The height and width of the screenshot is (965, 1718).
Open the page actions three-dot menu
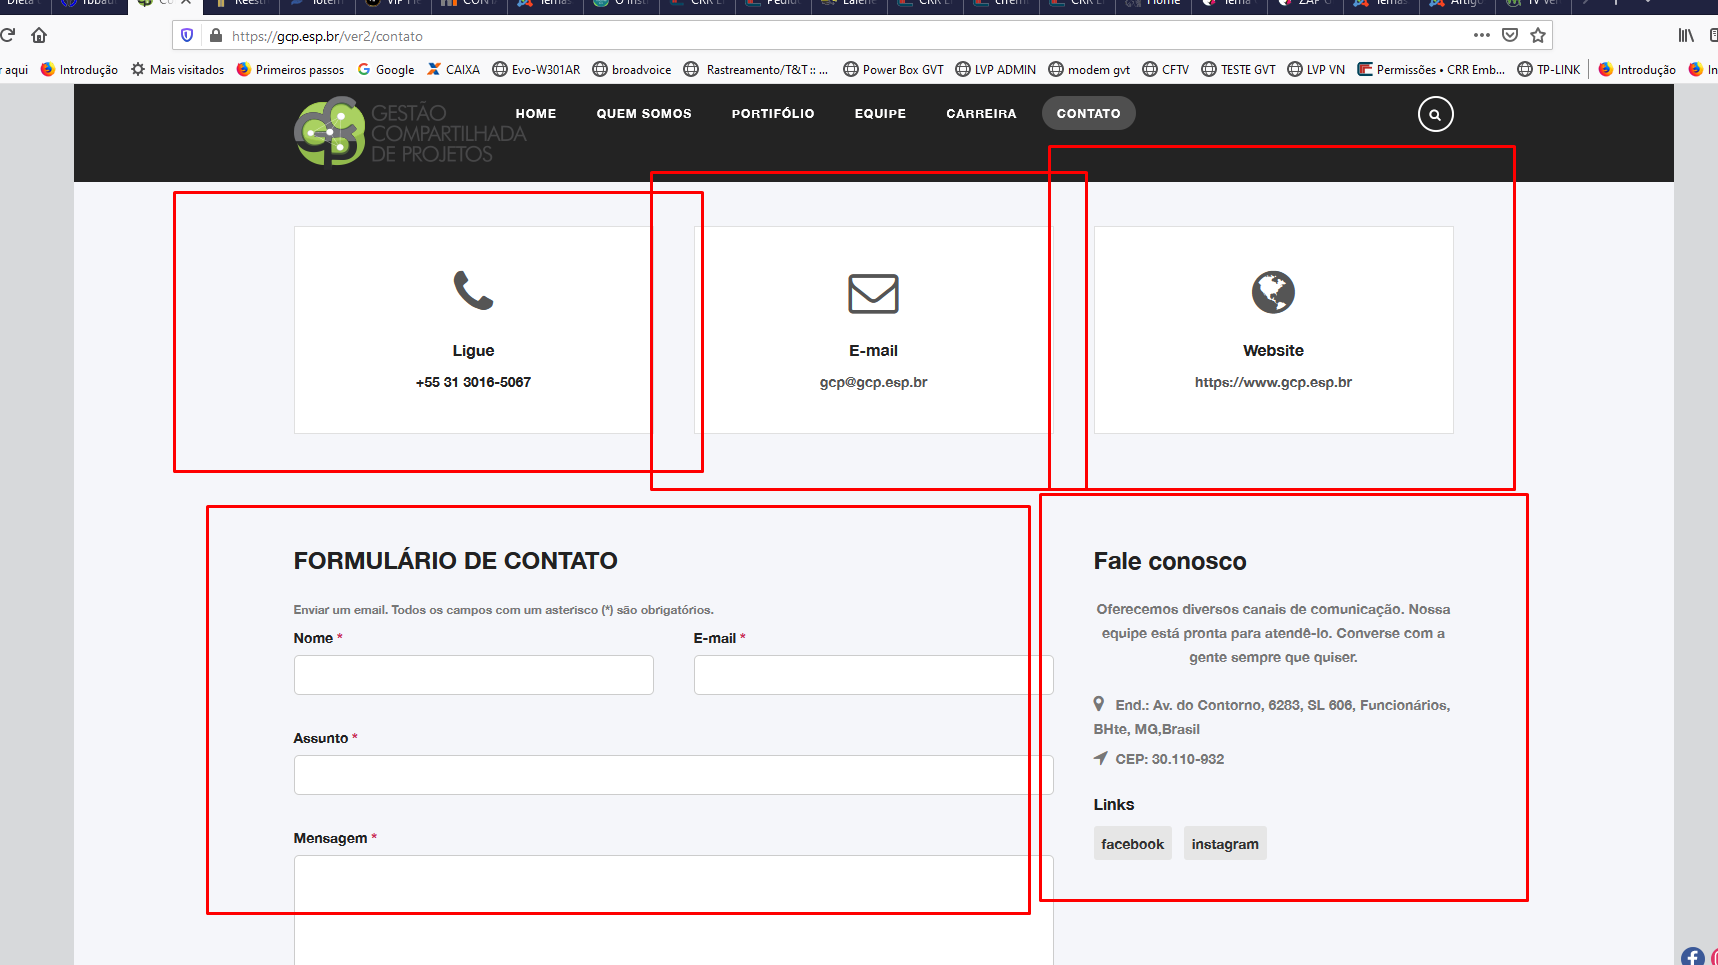(x=1482, y=35)
